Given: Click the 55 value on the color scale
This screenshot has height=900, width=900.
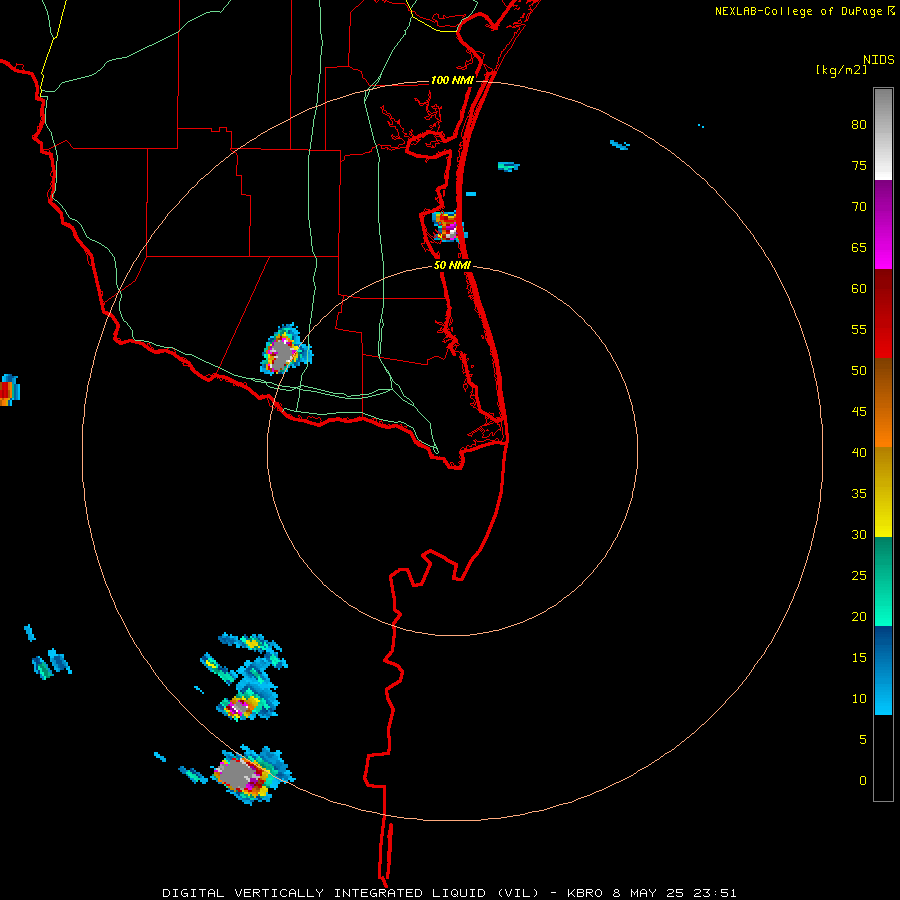Looking at the screenshot, I should 859,329.
